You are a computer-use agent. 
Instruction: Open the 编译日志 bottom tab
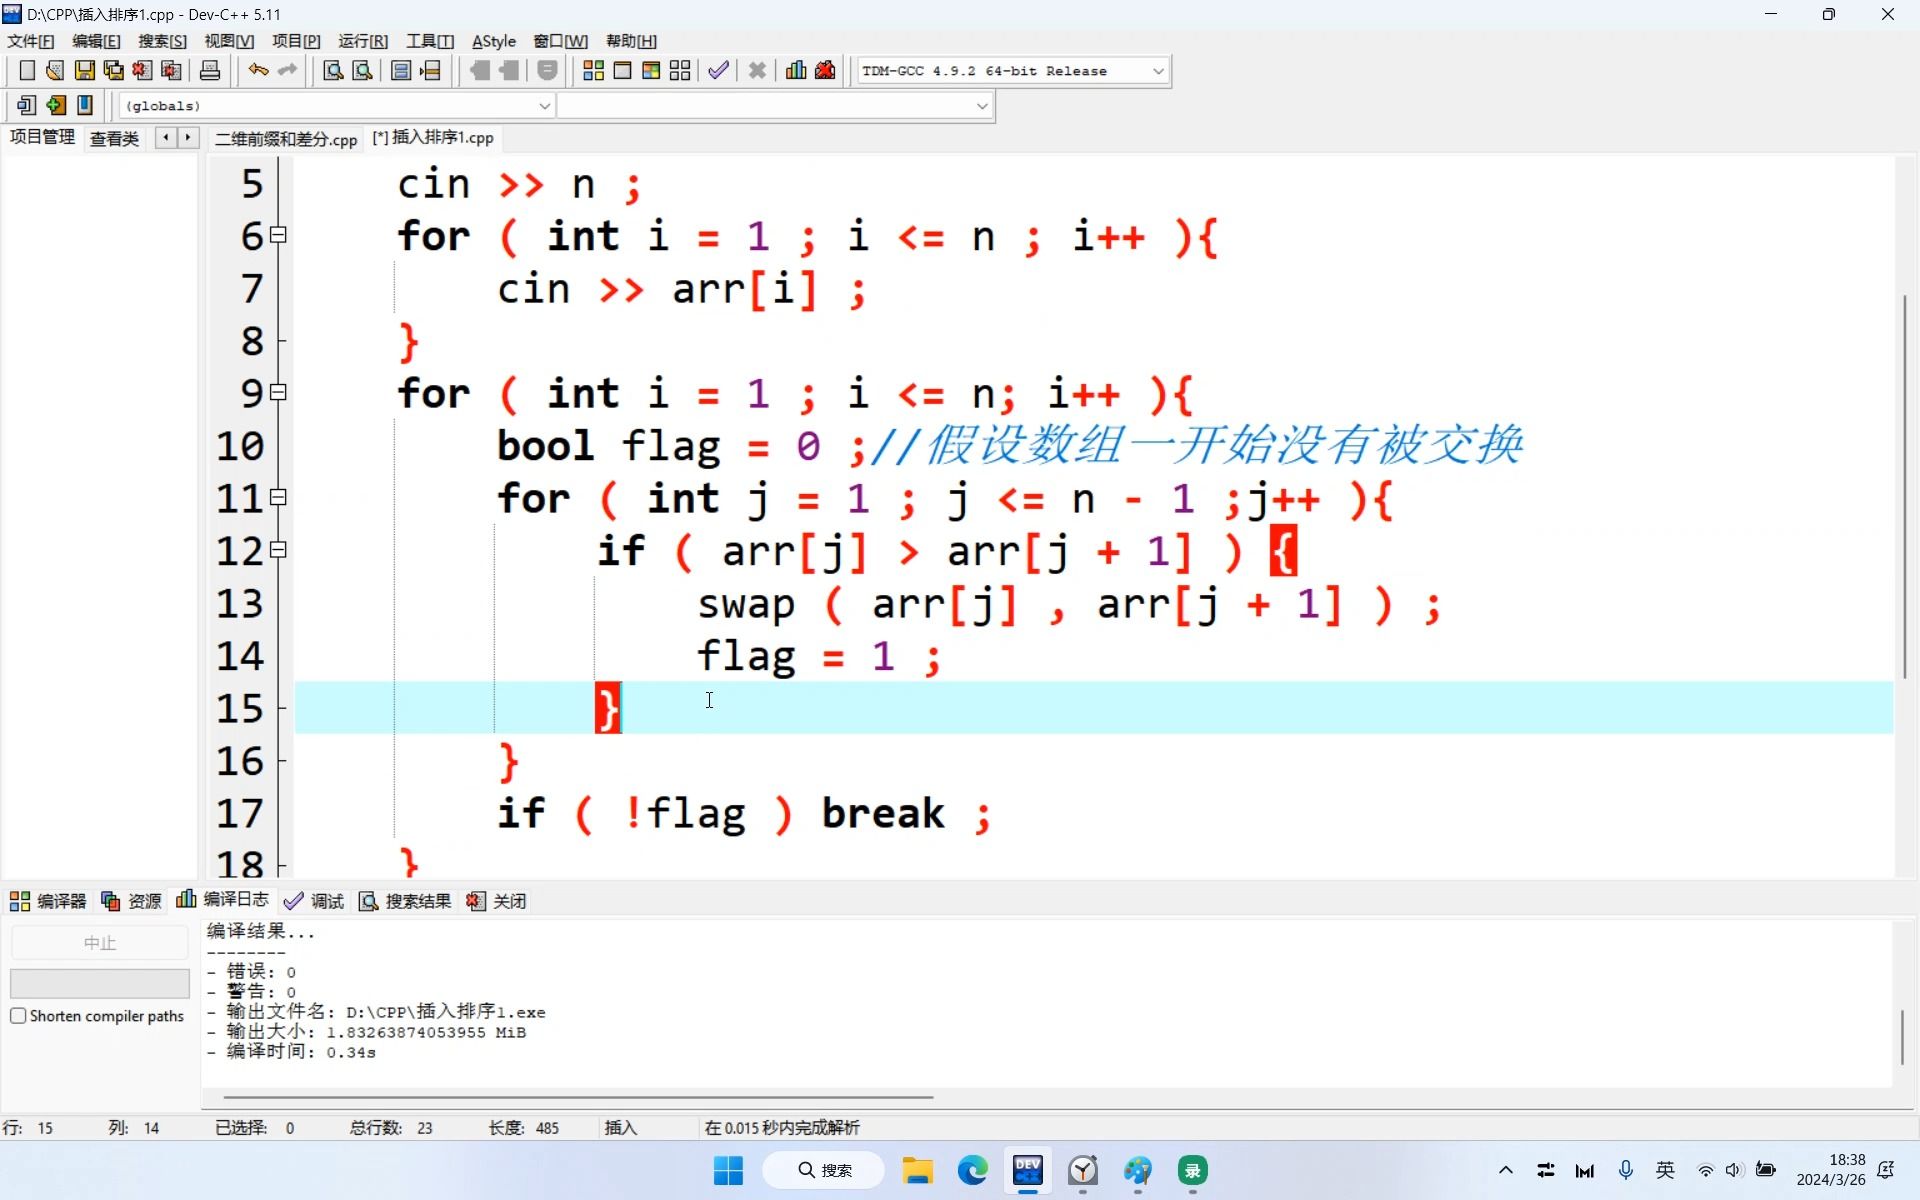pyautogui.click(x=222, y=900)
